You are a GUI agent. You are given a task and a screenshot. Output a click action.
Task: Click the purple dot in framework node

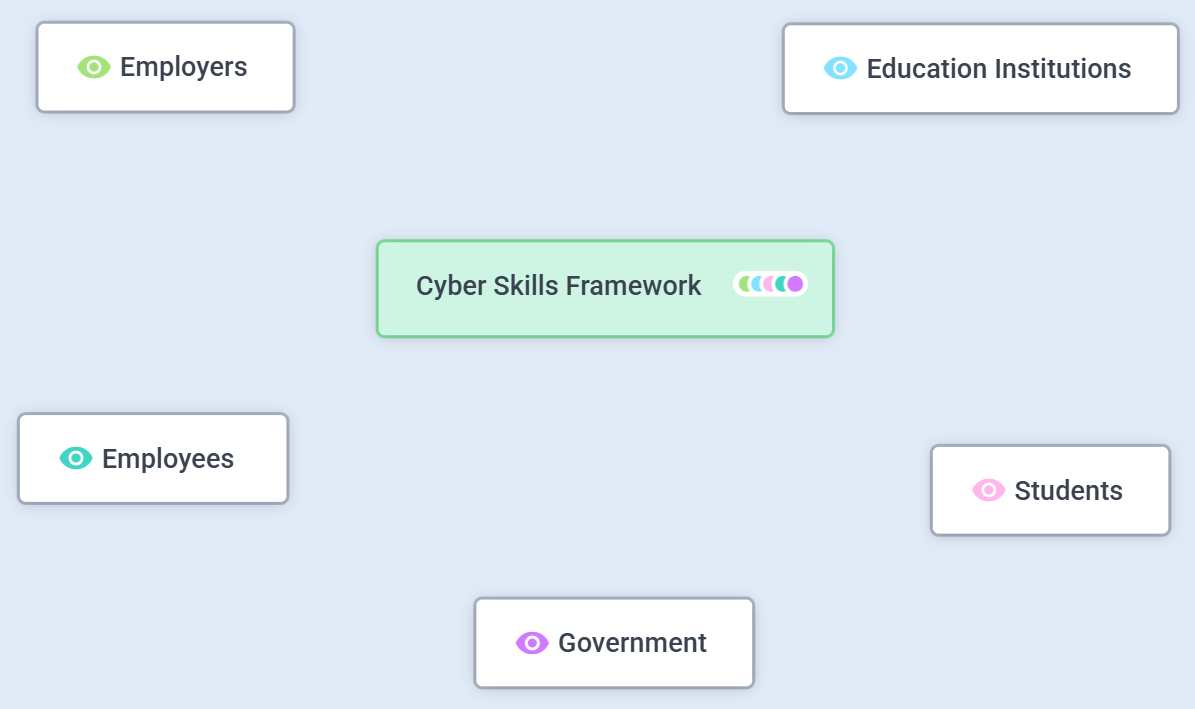pos(795,284)
